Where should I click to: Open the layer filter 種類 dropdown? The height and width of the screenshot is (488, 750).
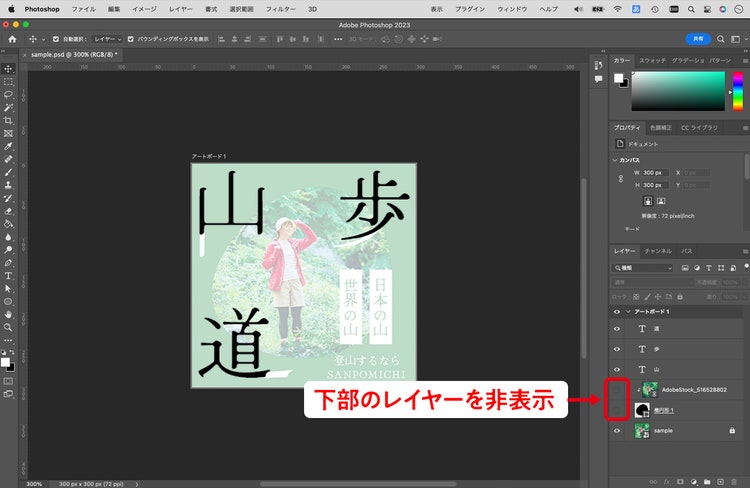click(x=643, y=268)
